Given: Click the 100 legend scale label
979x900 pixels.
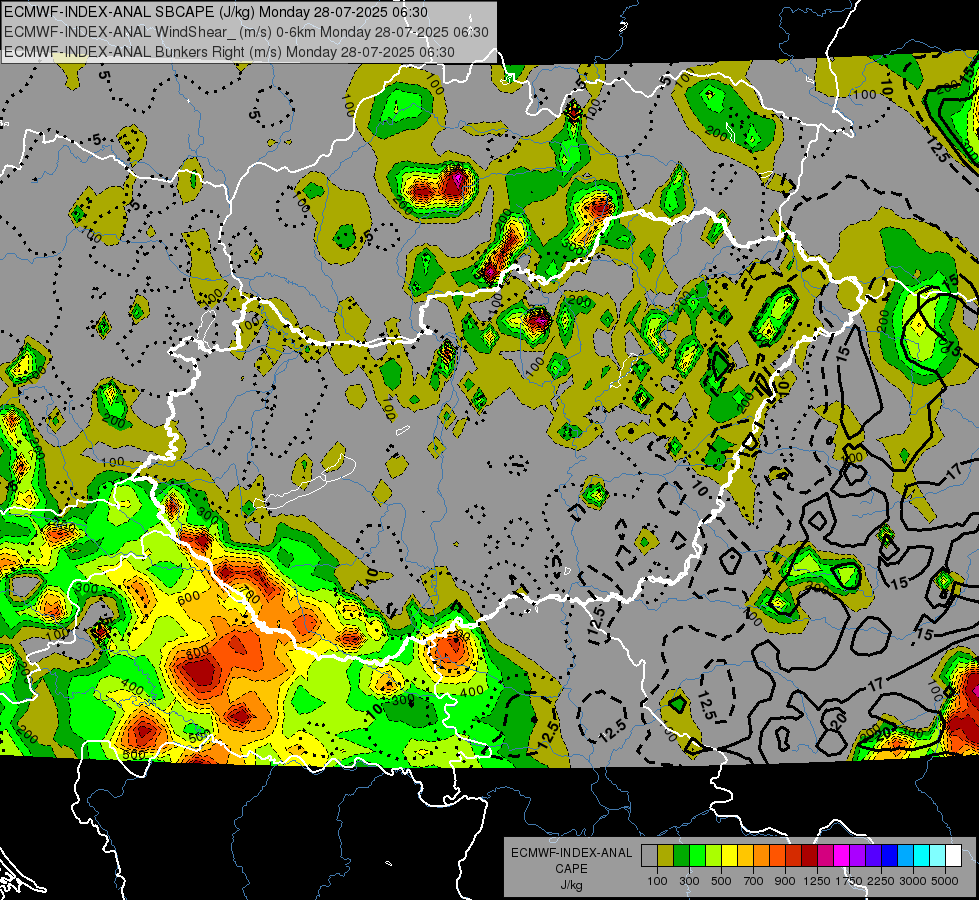Looking at the screenshot, I should (657, 881).
